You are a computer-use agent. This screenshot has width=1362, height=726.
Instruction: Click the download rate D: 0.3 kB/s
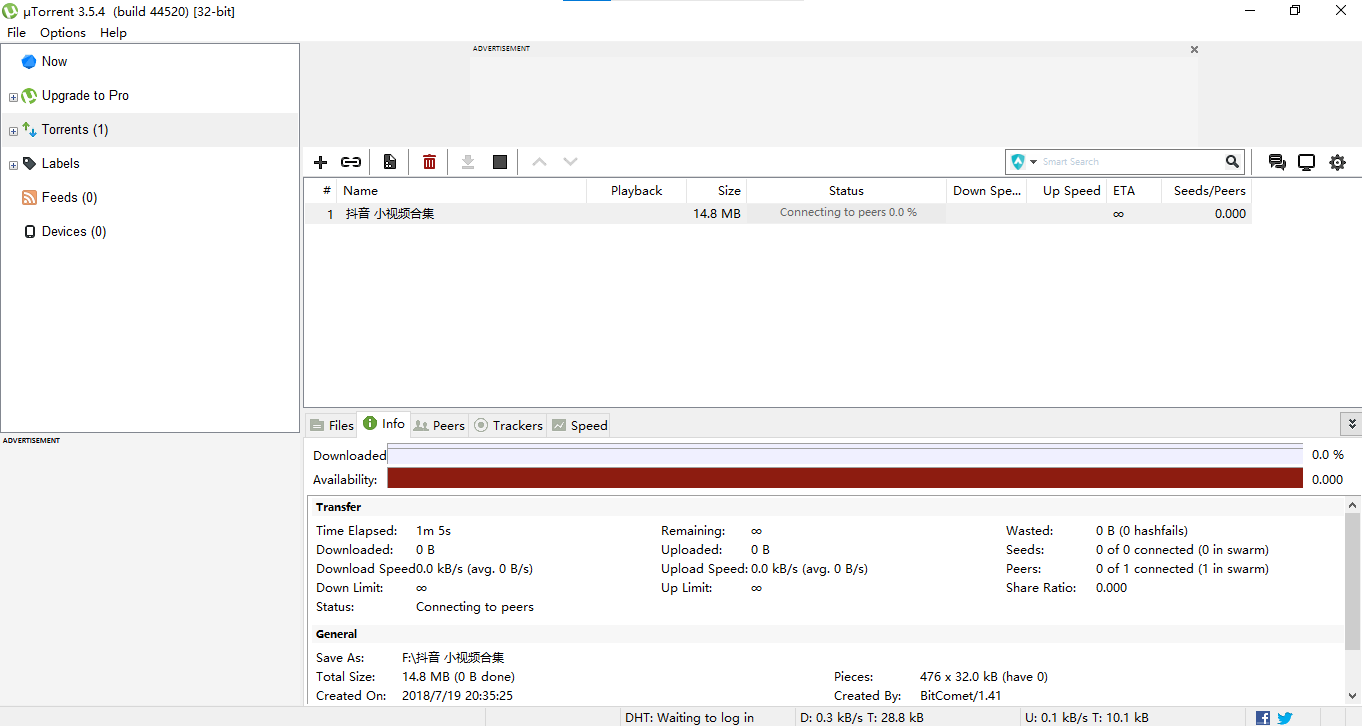pyautogui.click(x=862, y=717)
